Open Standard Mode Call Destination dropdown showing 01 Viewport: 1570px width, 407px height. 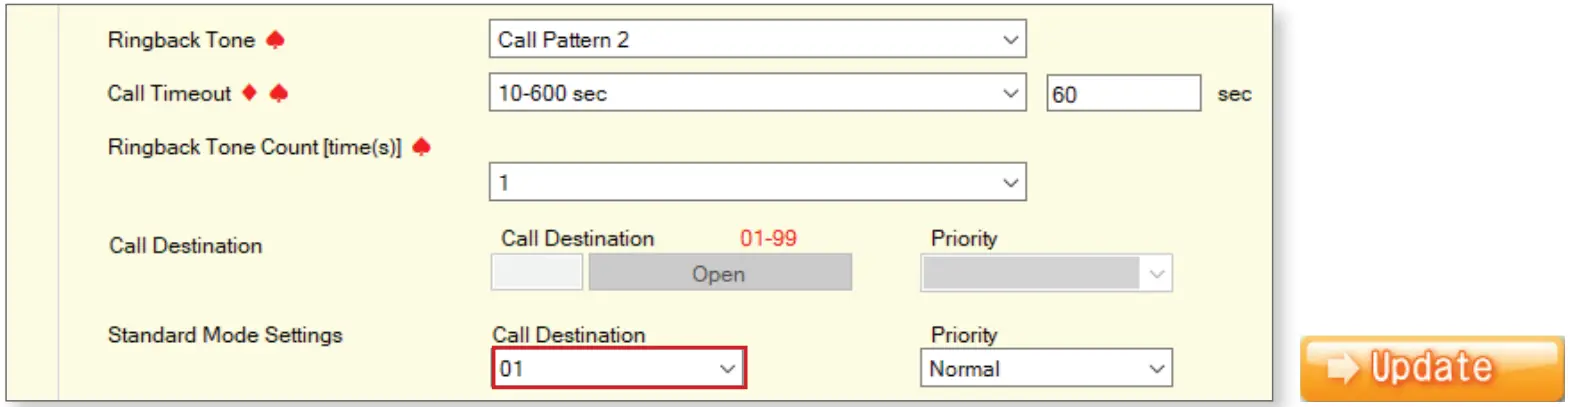(x=618, y=368)
